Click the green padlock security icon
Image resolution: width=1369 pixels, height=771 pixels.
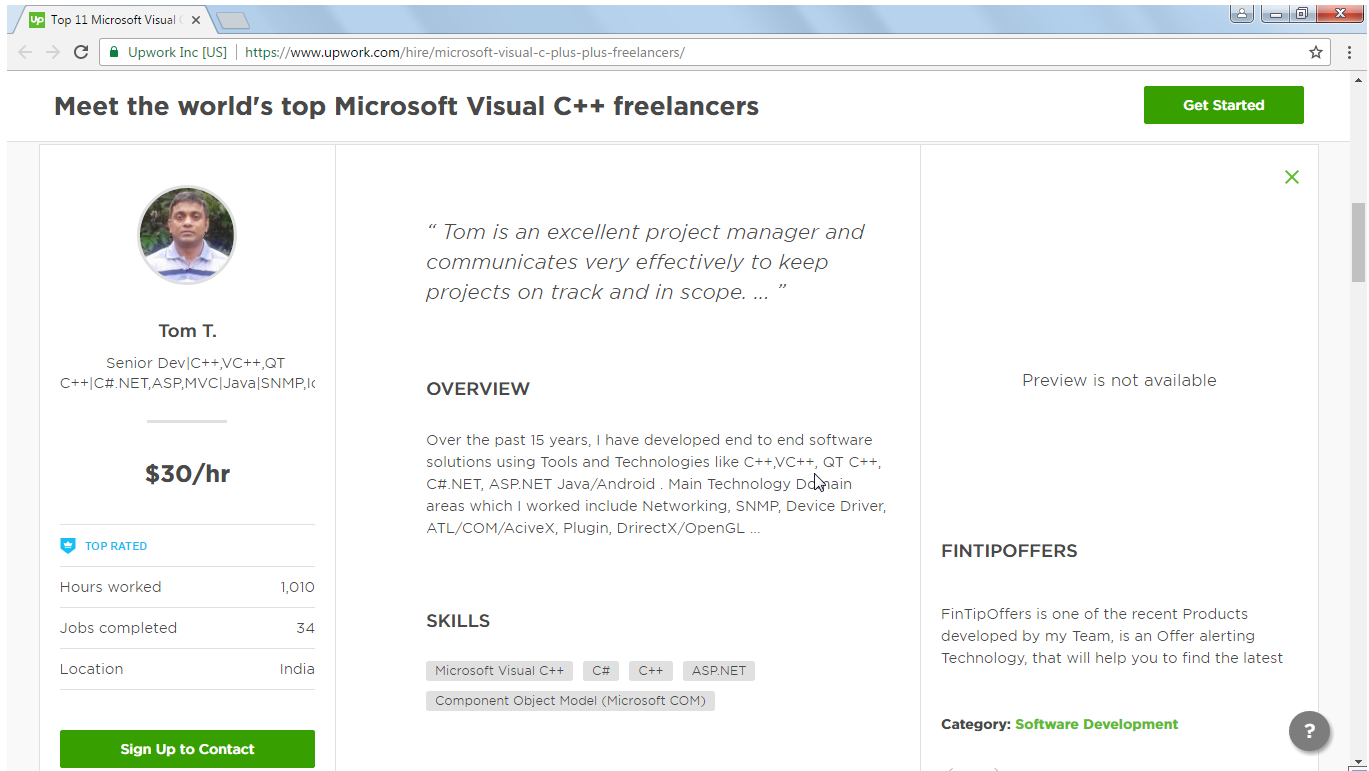coord(114,52)
